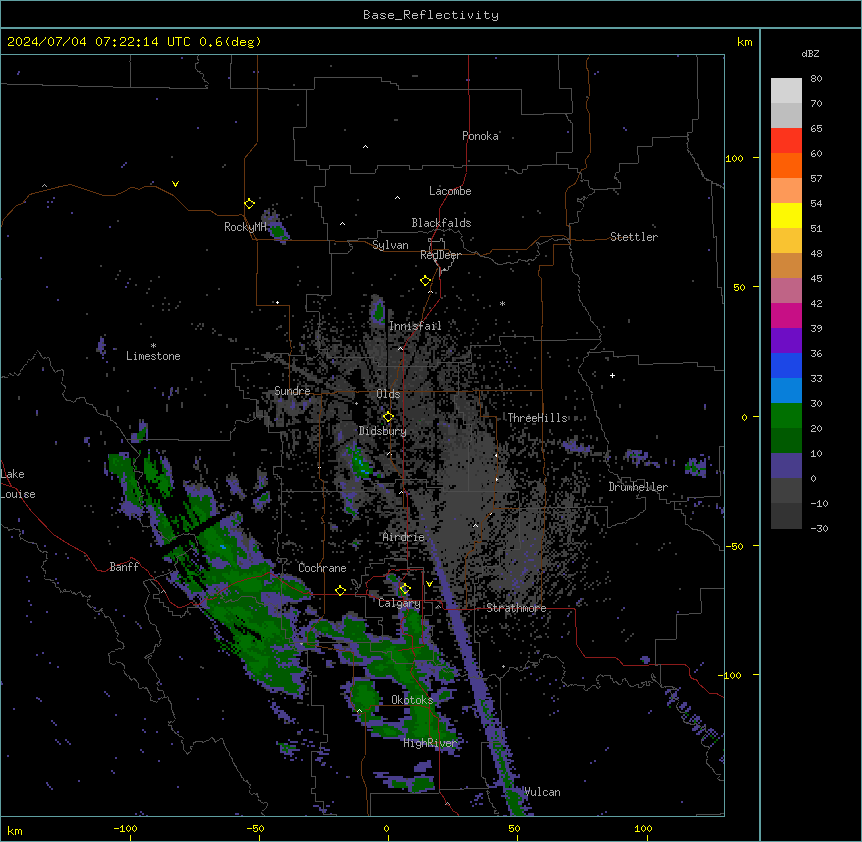Select the Ponoka city label
This screenshot has width=862, height=842.
pyautogui.click(x=480, y=136)
